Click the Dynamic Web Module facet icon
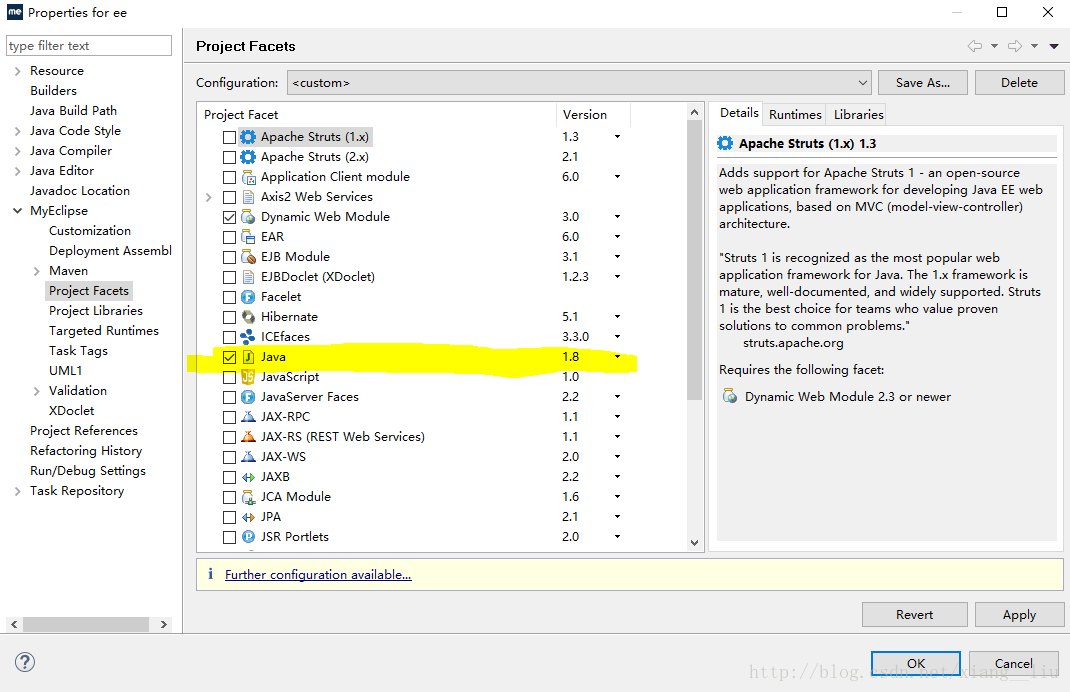This screenshot has height=692, width=1070. point(248,217)
